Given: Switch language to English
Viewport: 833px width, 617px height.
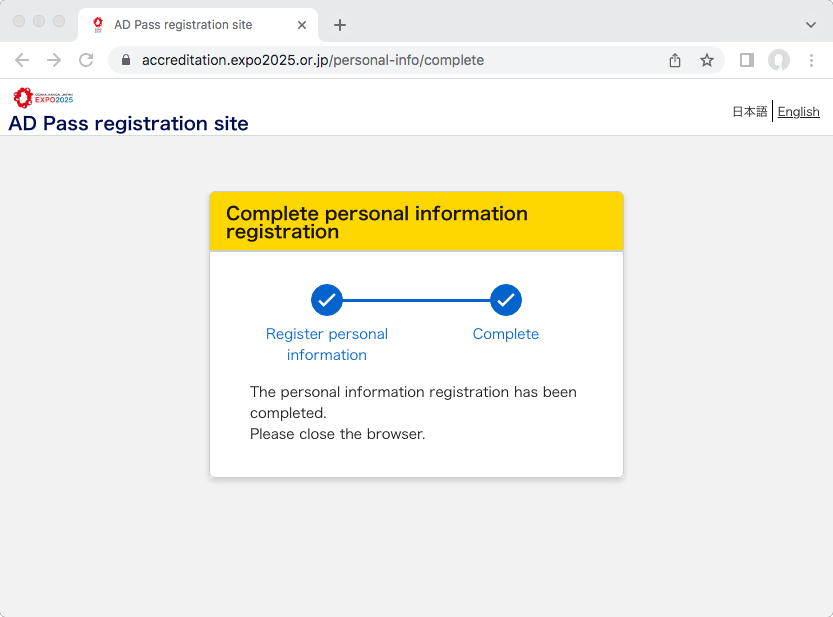Looking at the screenshot, I should click(x=798, y=112).
